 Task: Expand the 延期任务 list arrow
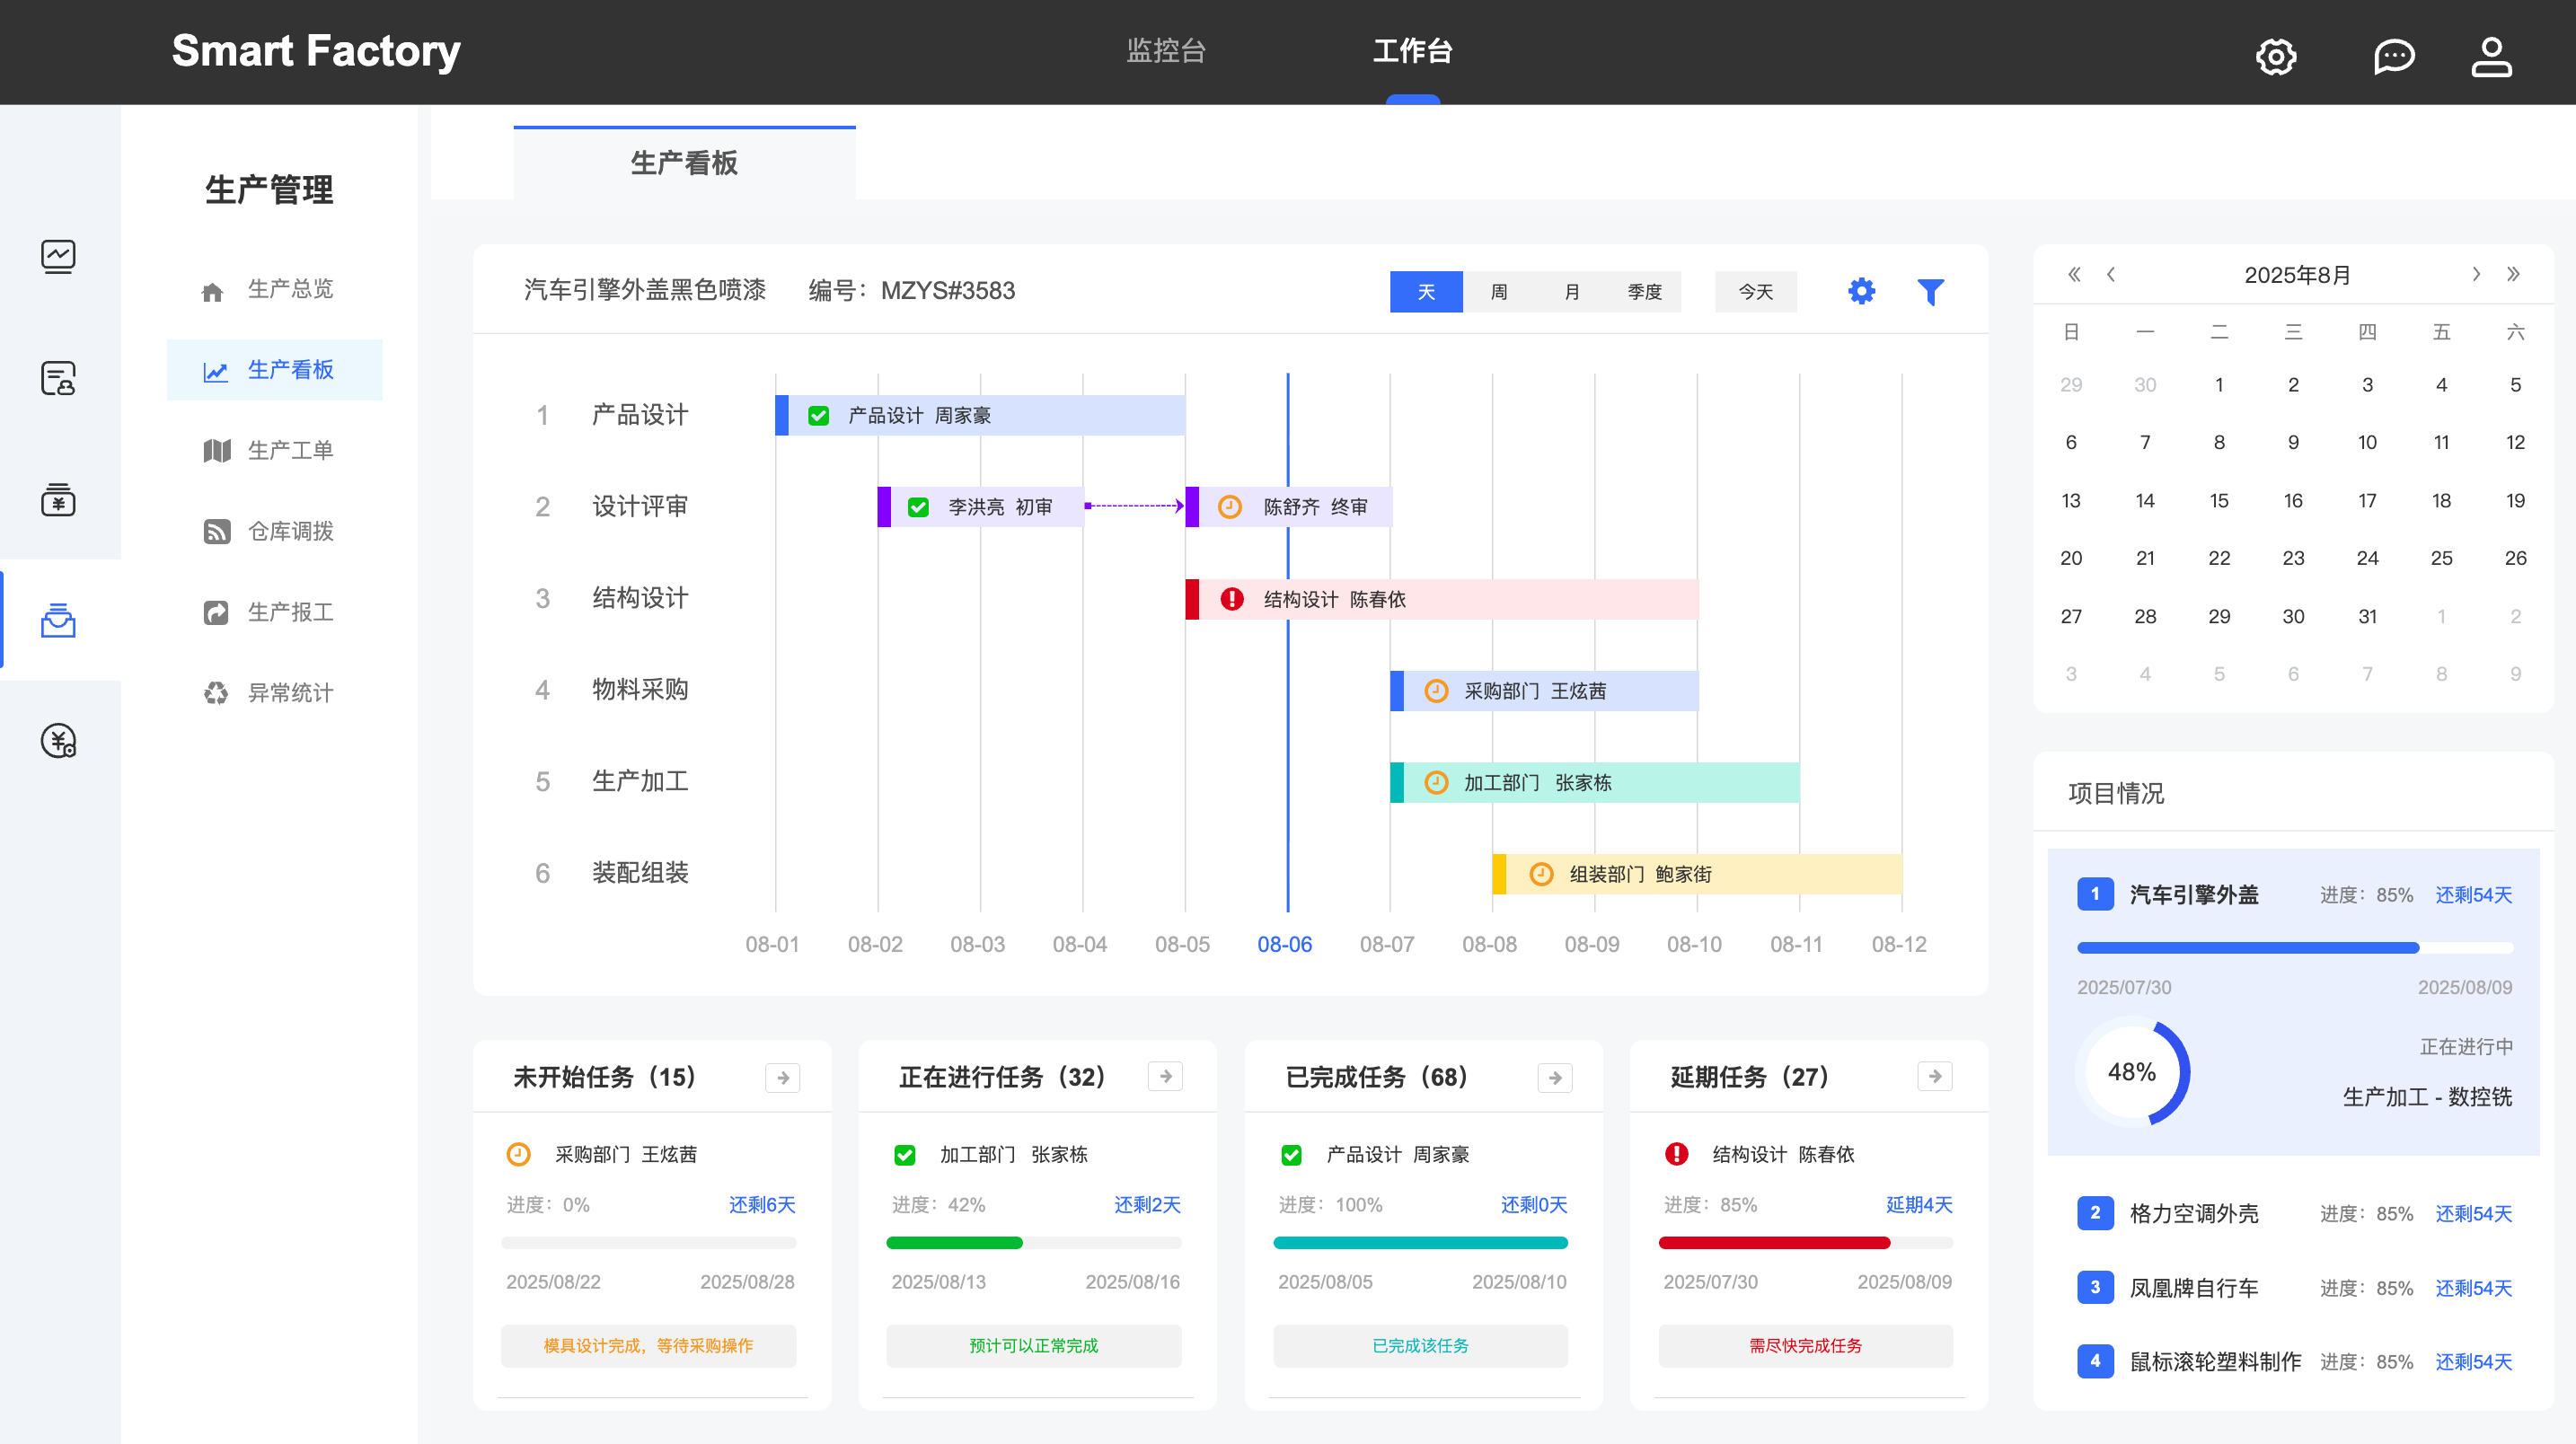click(1934, 1077)
